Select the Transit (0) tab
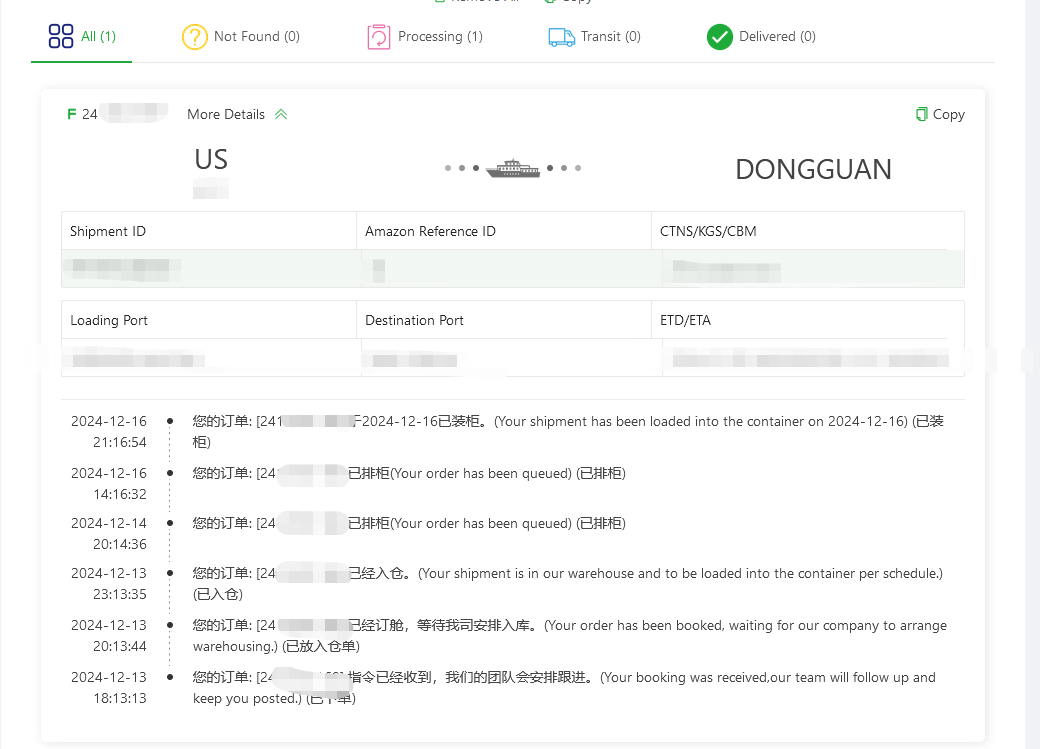Screen dimensions: 1040x749 click(610, 37)
